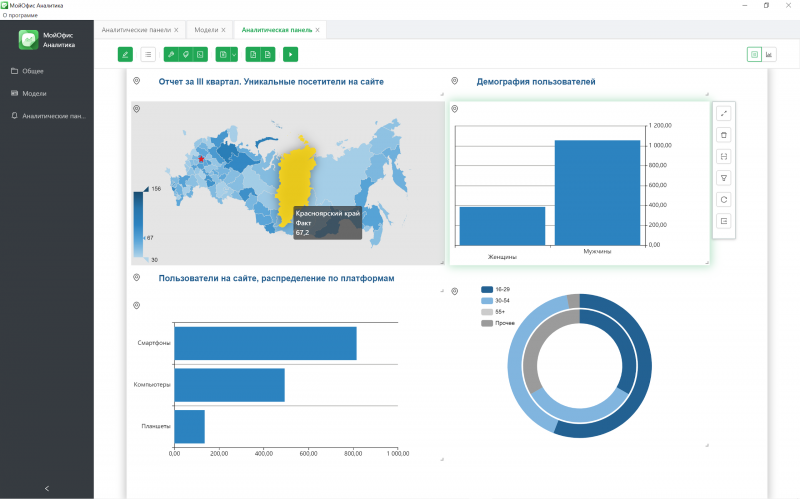Collapse the left sidebar with the chevron
Viewport: 800px width, 499px height.
(x=47, y=487)
